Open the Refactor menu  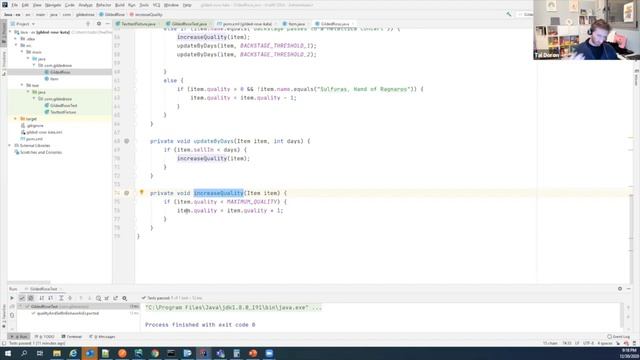coord(103,5)
